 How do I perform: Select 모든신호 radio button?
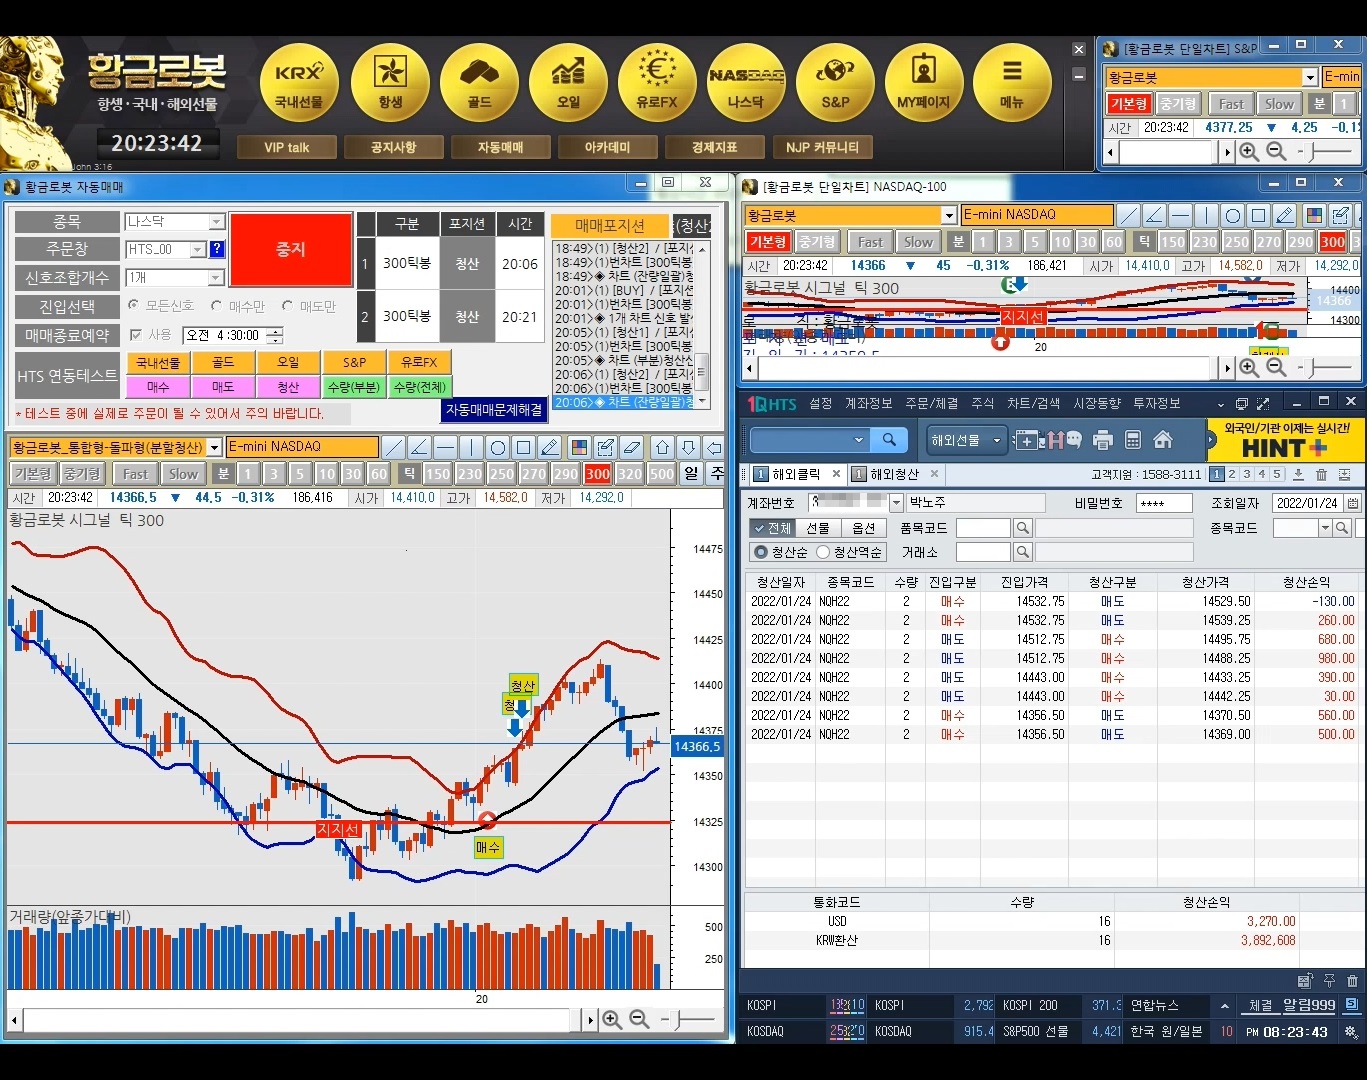(x=134, y=305)
